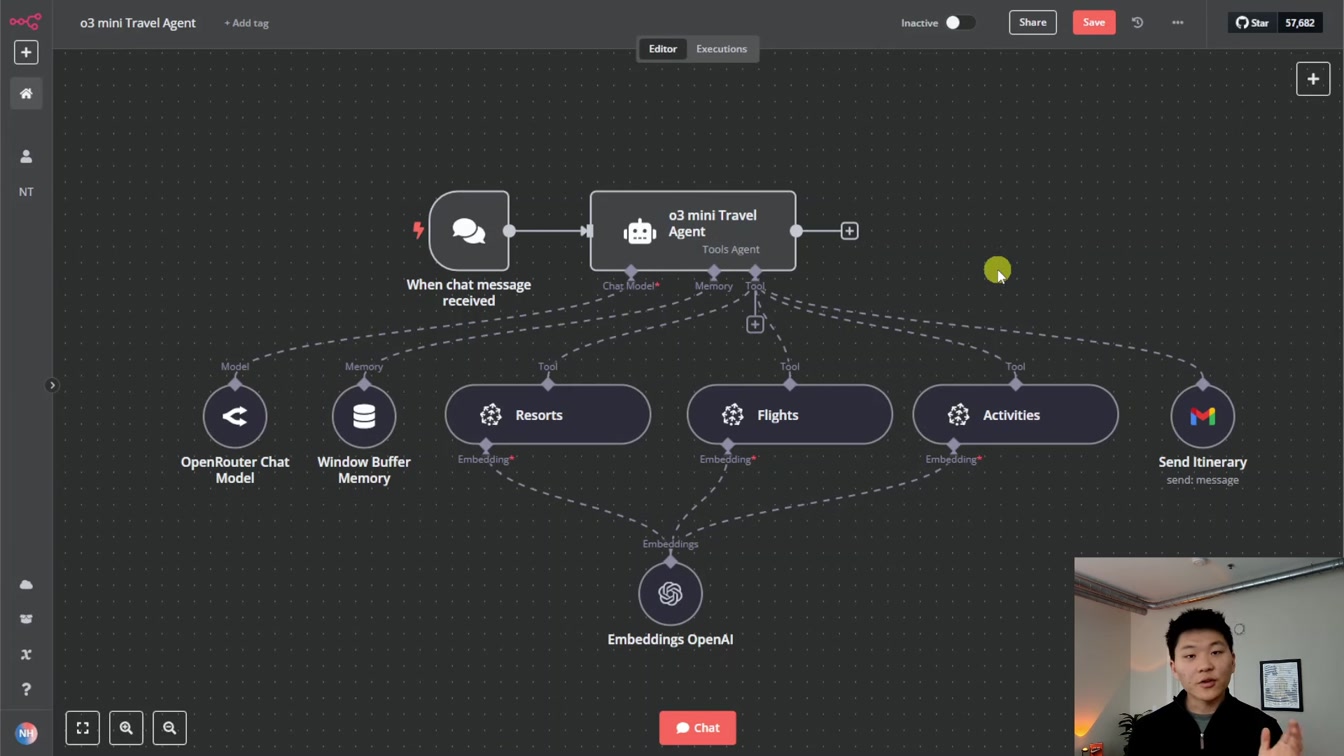Click Add tag link
Image resolution: width=1344 pixels, height=756 pixels.
(246, 23)
